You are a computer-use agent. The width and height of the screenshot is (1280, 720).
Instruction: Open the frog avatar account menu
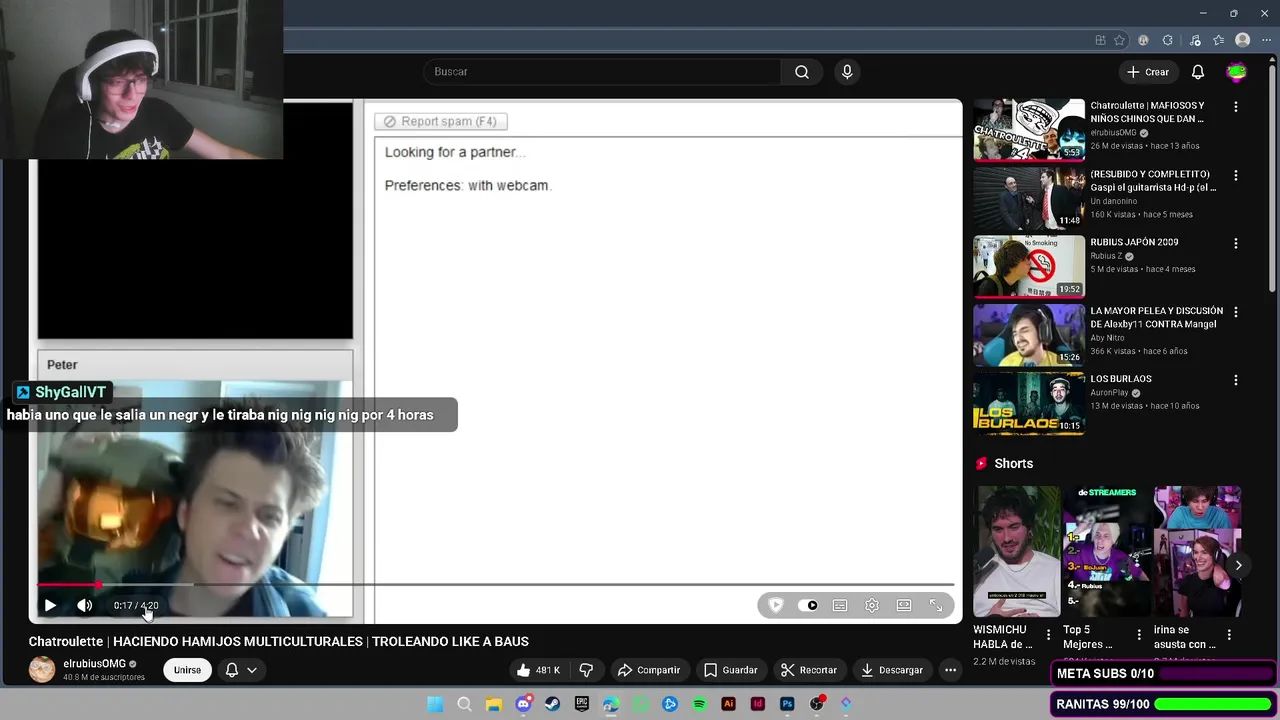(x=1237, y=72)
